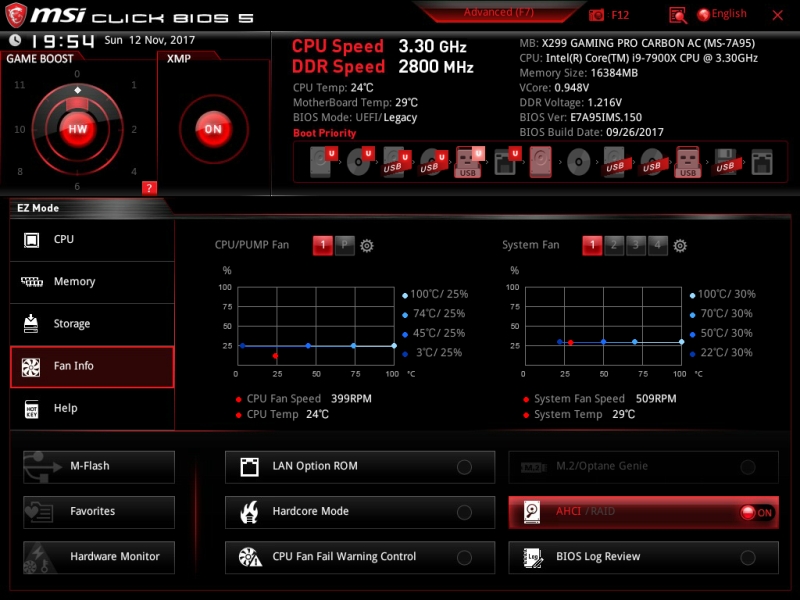This screenshot has width=800, height=600.
Task: Select System Fan 1 button
Action: coord(592,245)
